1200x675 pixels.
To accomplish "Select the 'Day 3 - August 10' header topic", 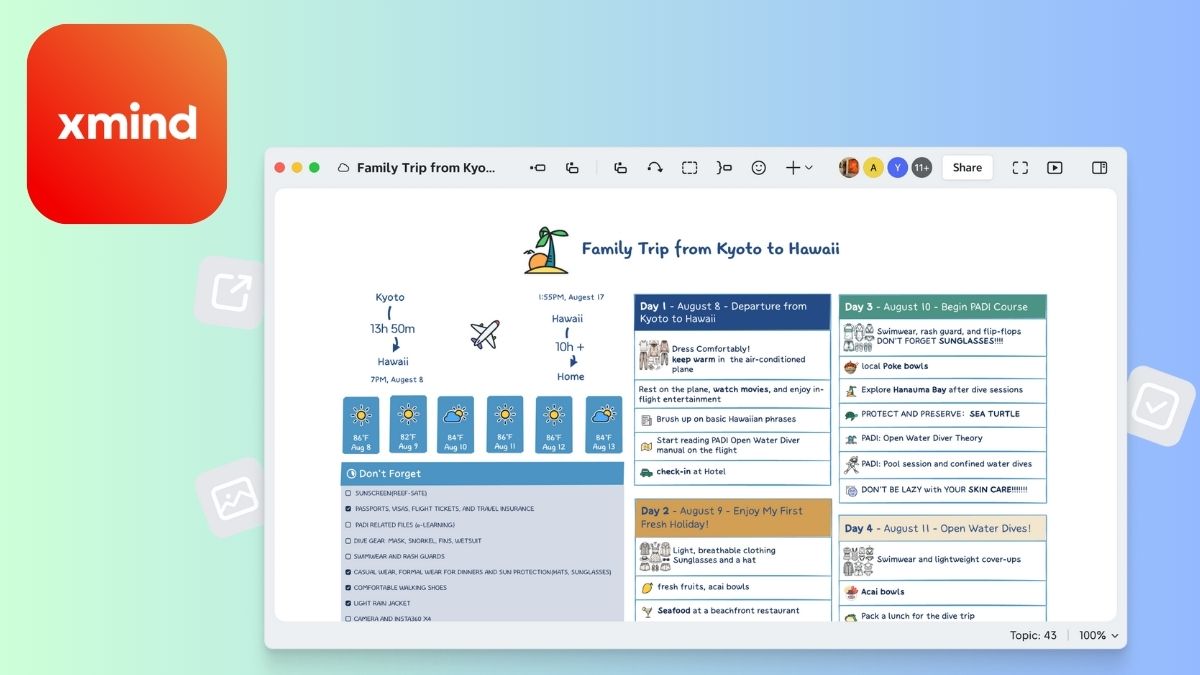I will tap(942, 307).
